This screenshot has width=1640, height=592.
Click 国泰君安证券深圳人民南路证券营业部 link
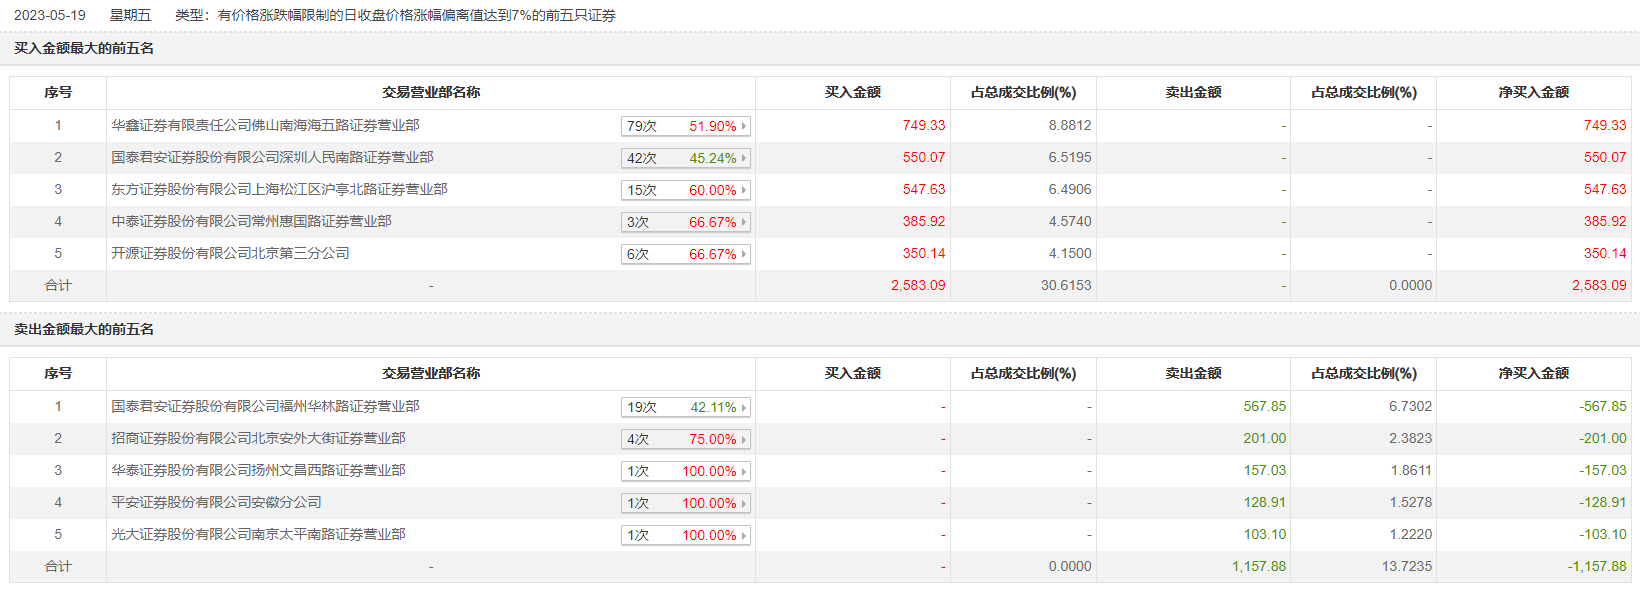click(x=272, y=157)
